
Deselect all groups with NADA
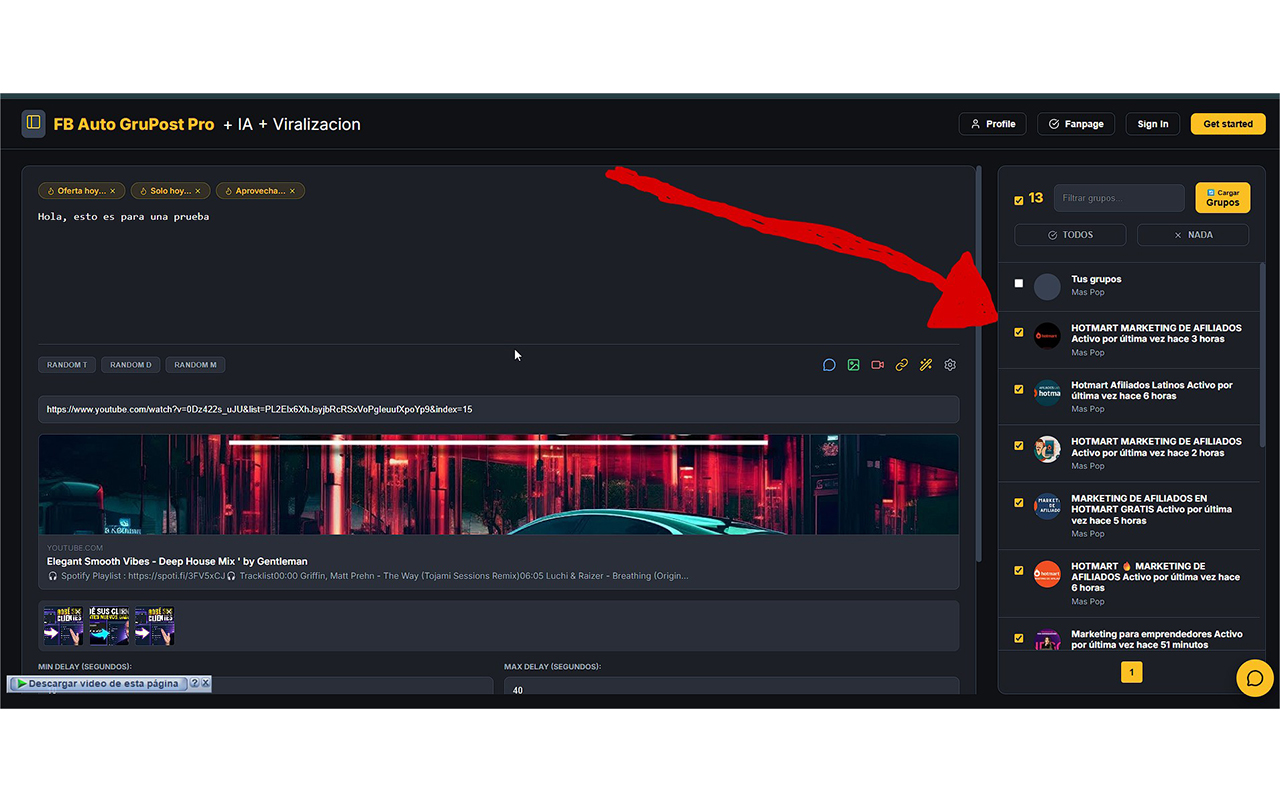(1193, 235)
